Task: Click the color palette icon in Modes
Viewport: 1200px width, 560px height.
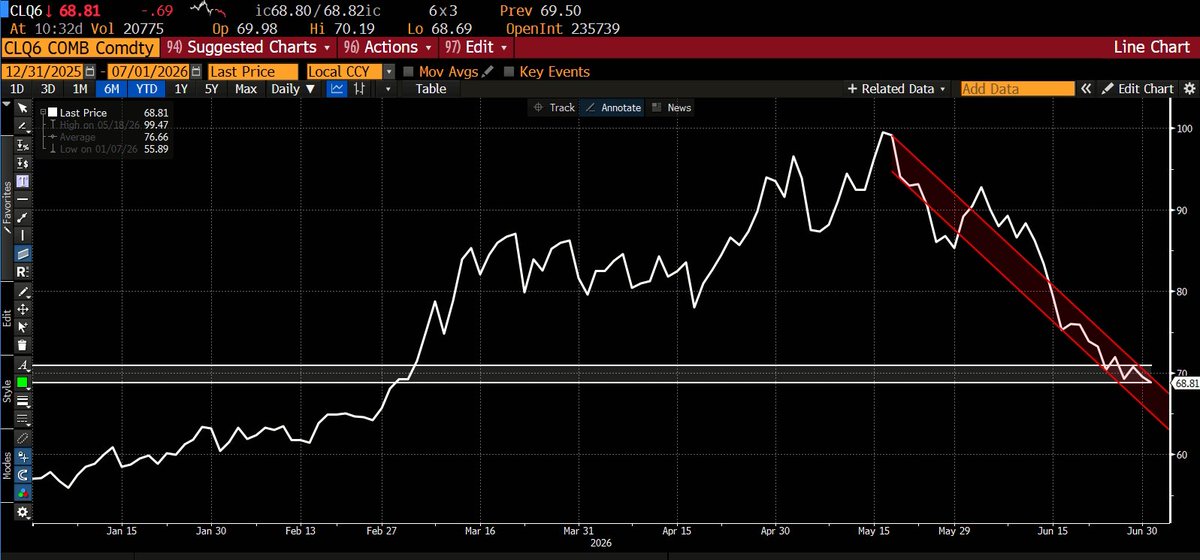Action: [x=24, y=493]
